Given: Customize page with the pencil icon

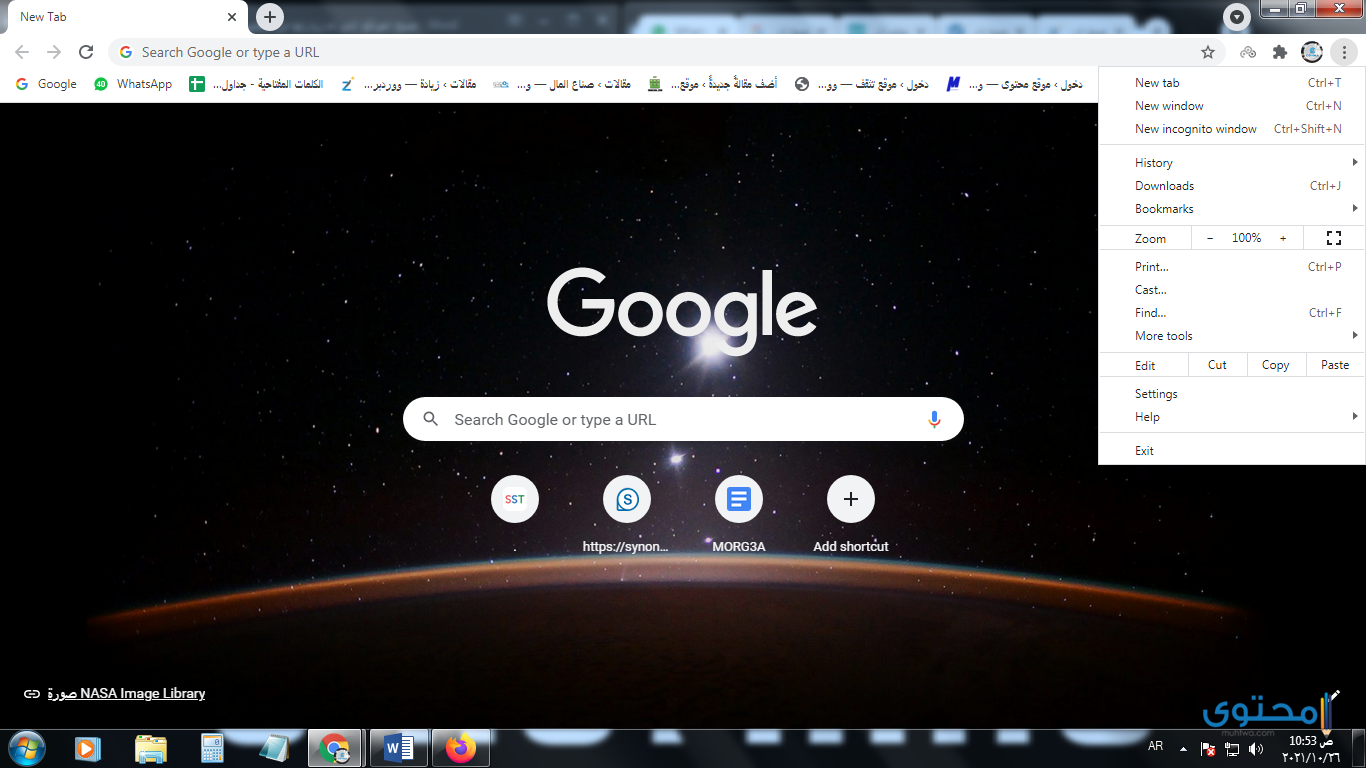Looking at the screenshot, I should (1333, 694).
